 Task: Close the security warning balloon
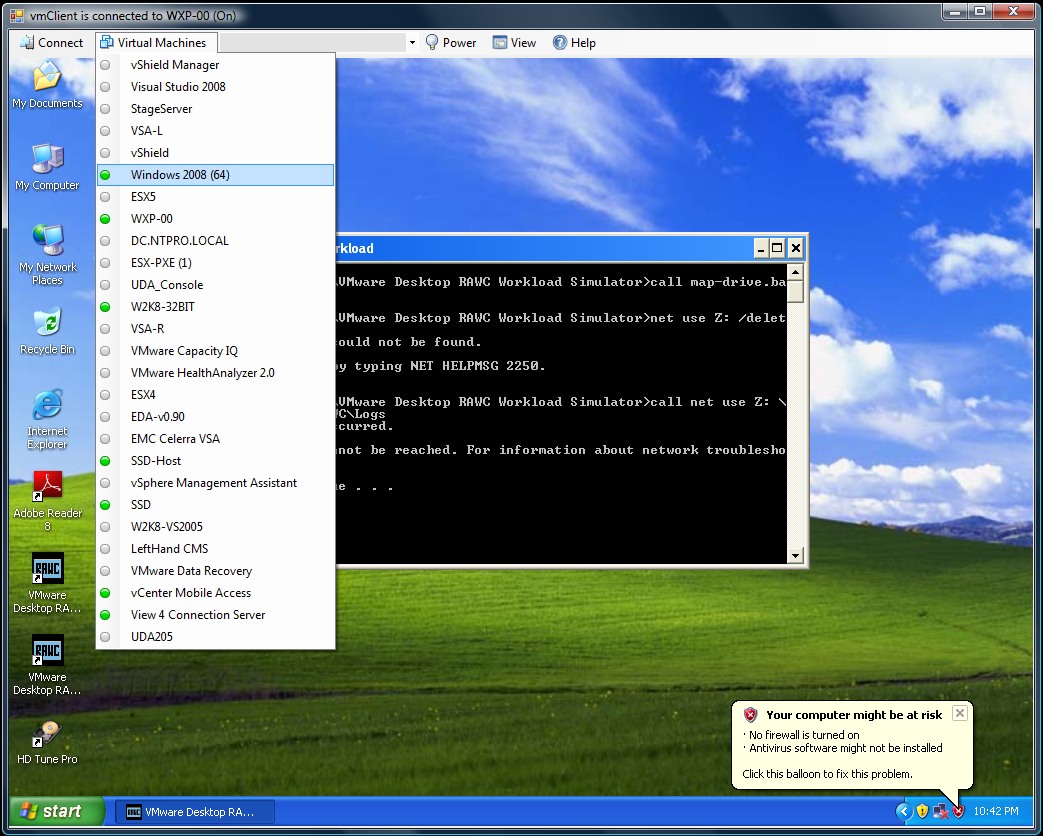959,713
